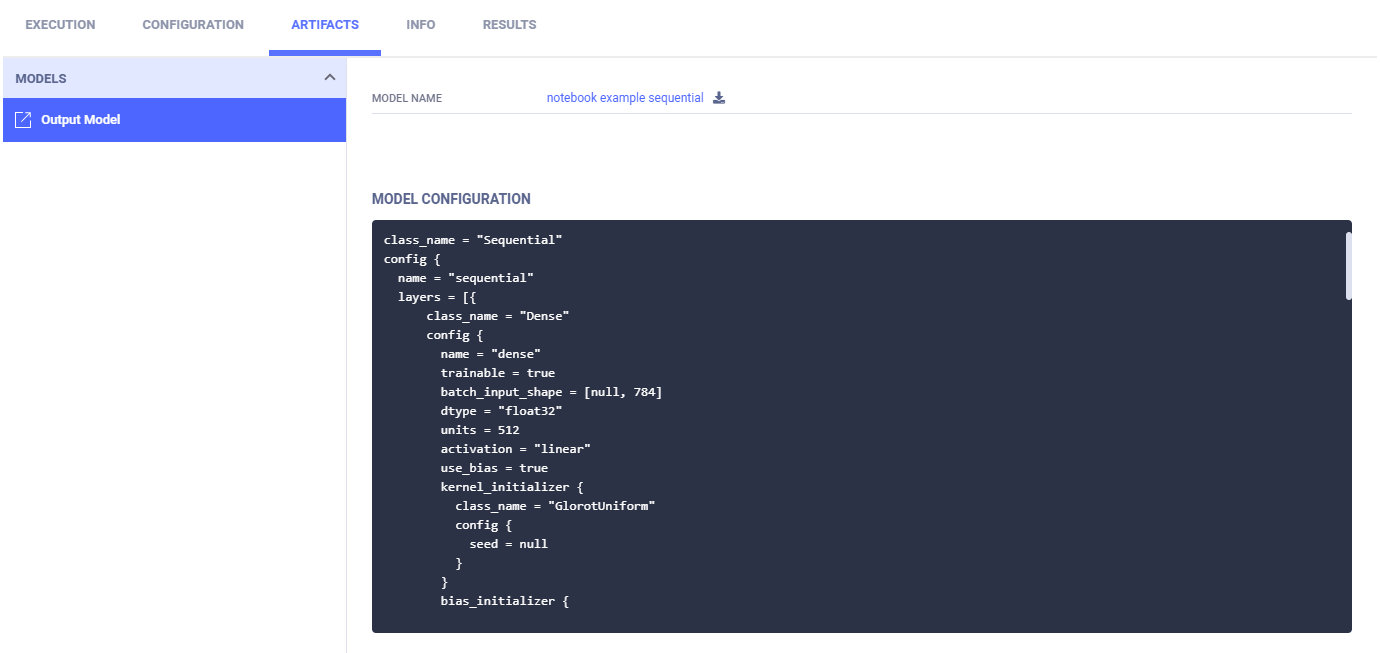1380x653 pixels.
Task: Click the activation = "linear" line
Action: [x=515, y=449]
